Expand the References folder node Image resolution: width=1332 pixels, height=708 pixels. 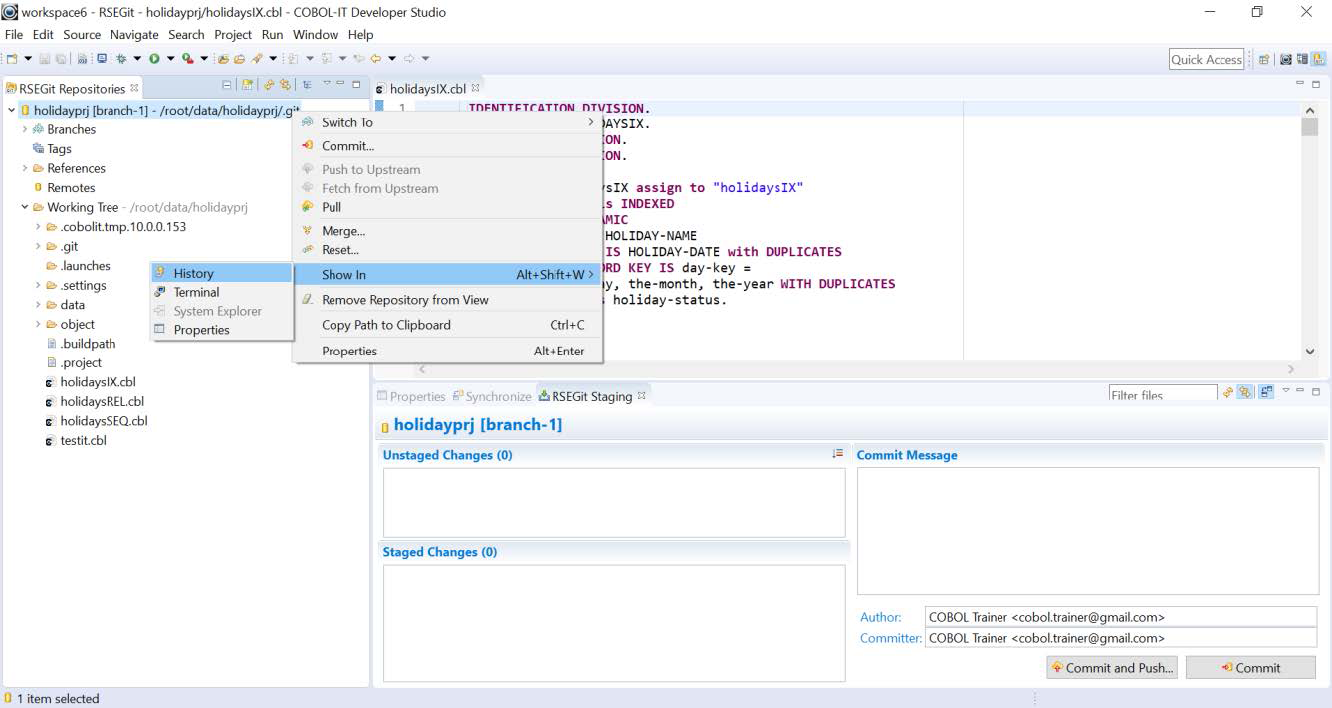click(x=25, y=168)
